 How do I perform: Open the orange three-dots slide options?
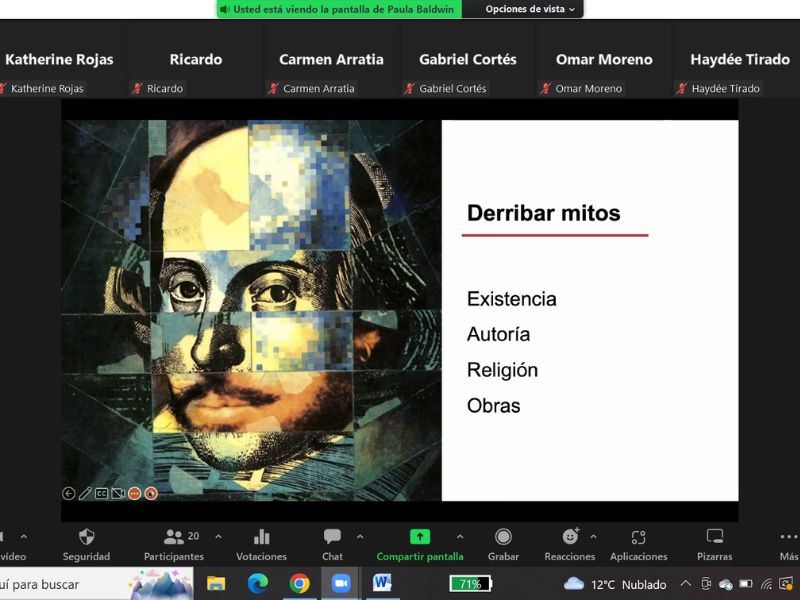(x=134, y=493)
